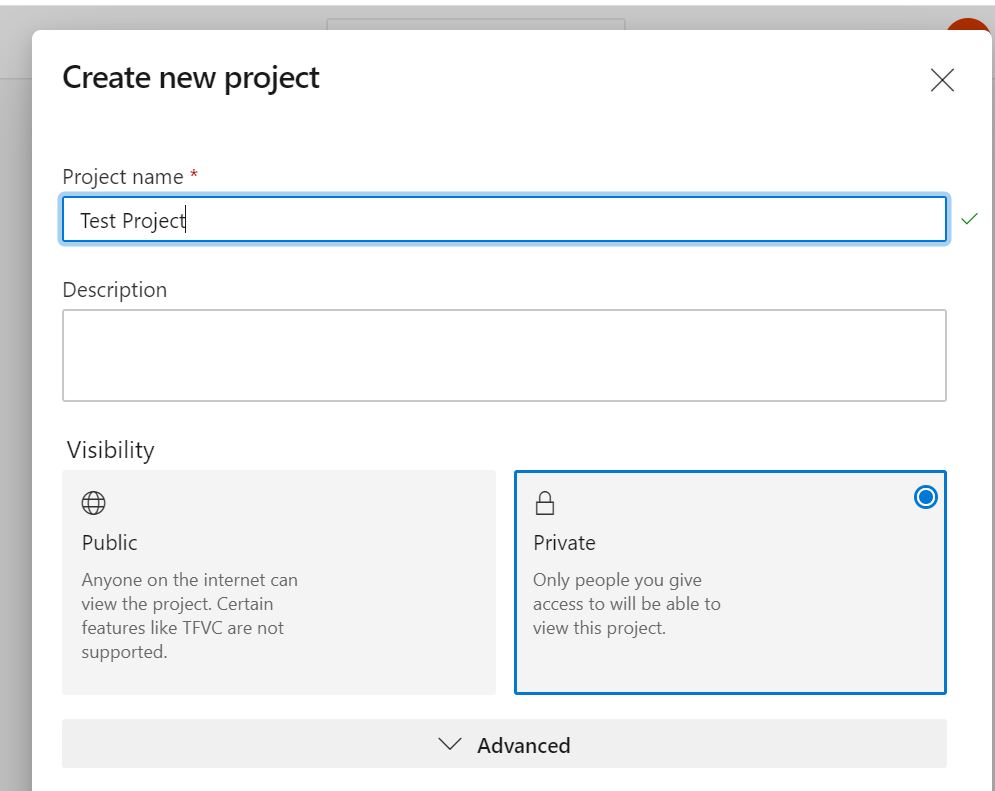Click the Private card title text

tap(564, 543)
